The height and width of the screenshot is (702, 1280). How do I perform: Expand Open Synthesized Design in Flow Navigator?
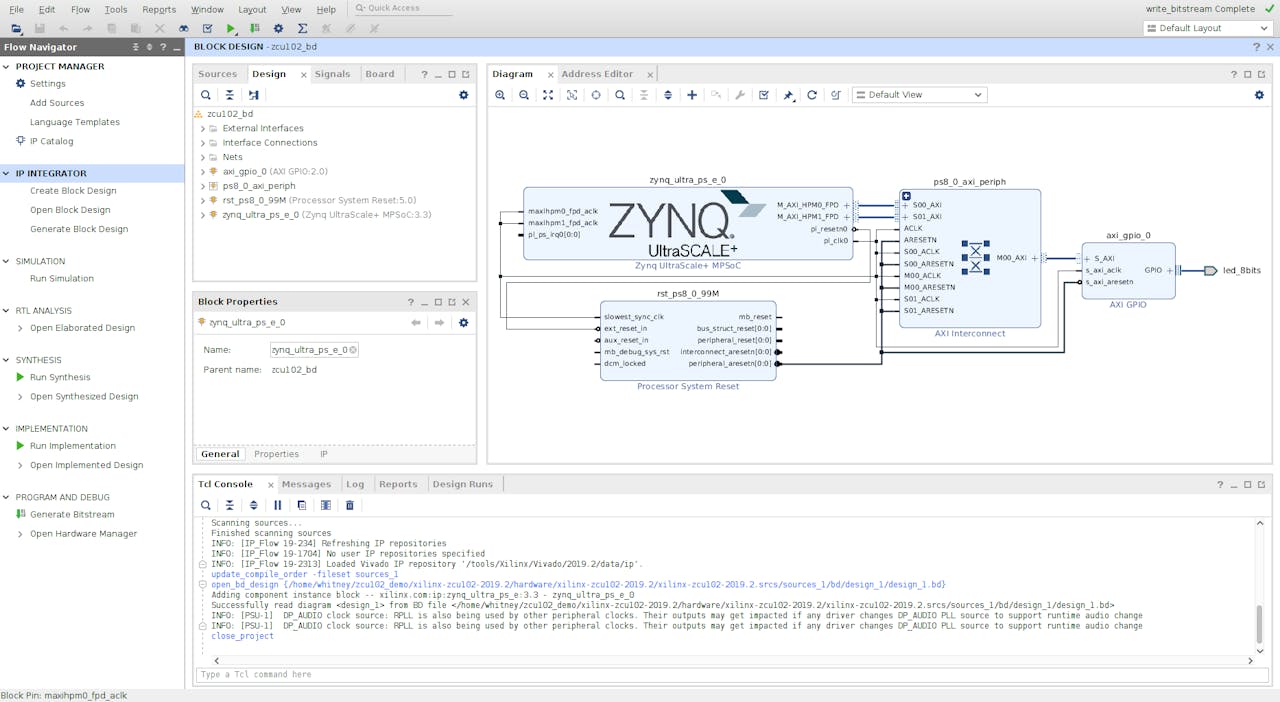tap(21, 397)
